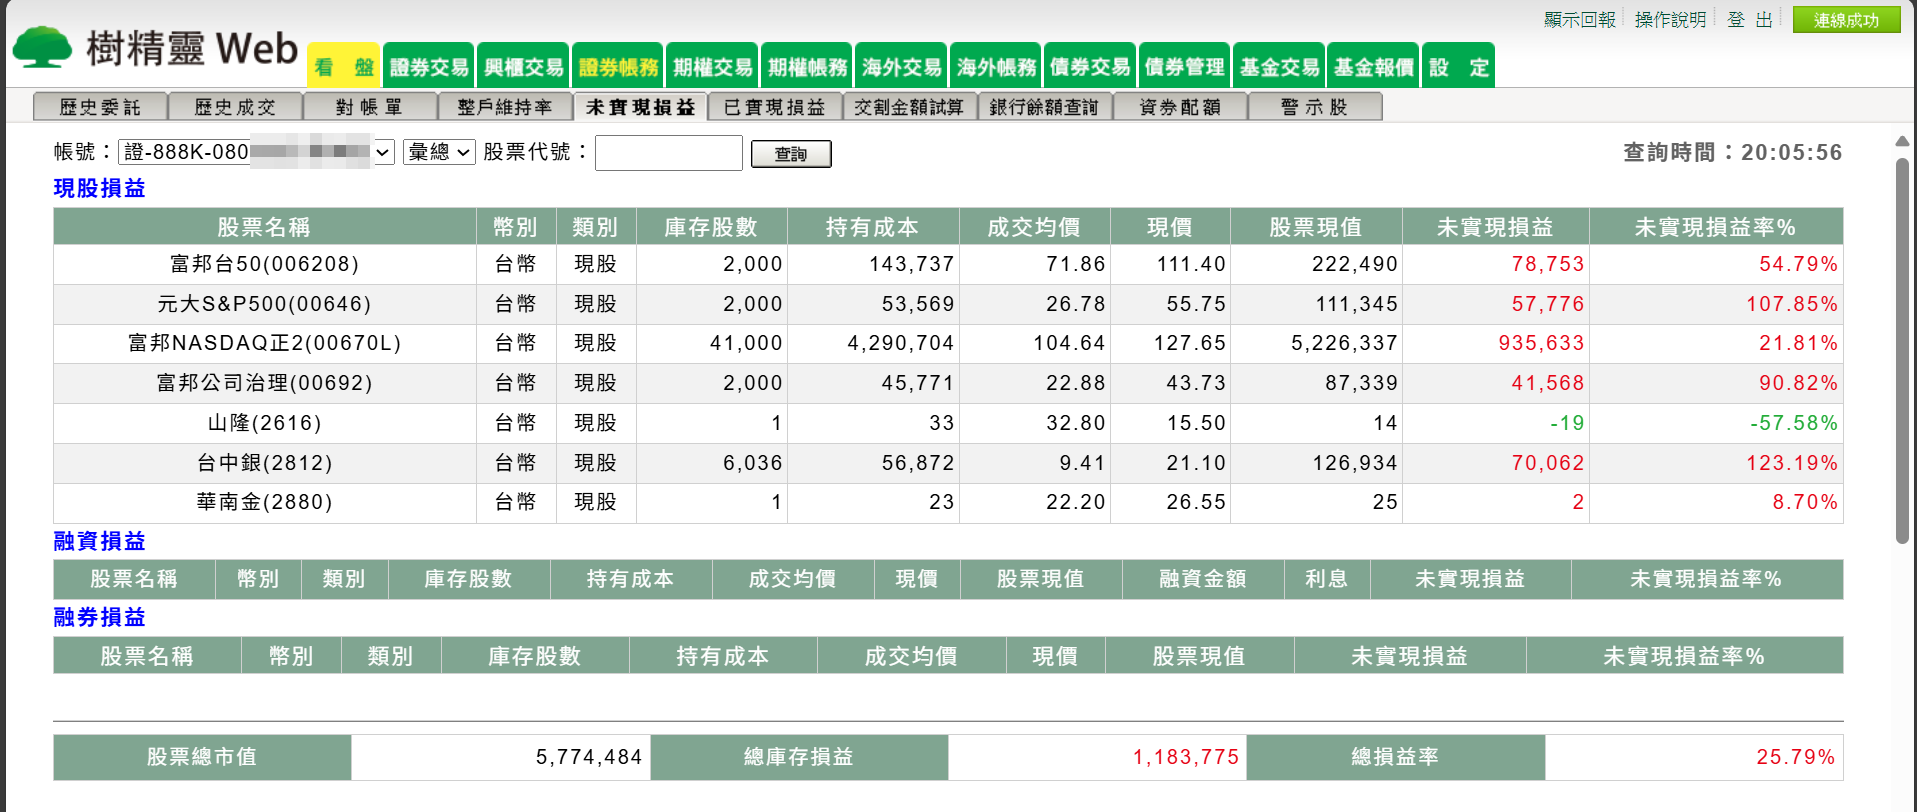The height and width of the screenshot is (812, 1917).
Task: Click 融資損益 section heading
Action: [x=99, y=541]
